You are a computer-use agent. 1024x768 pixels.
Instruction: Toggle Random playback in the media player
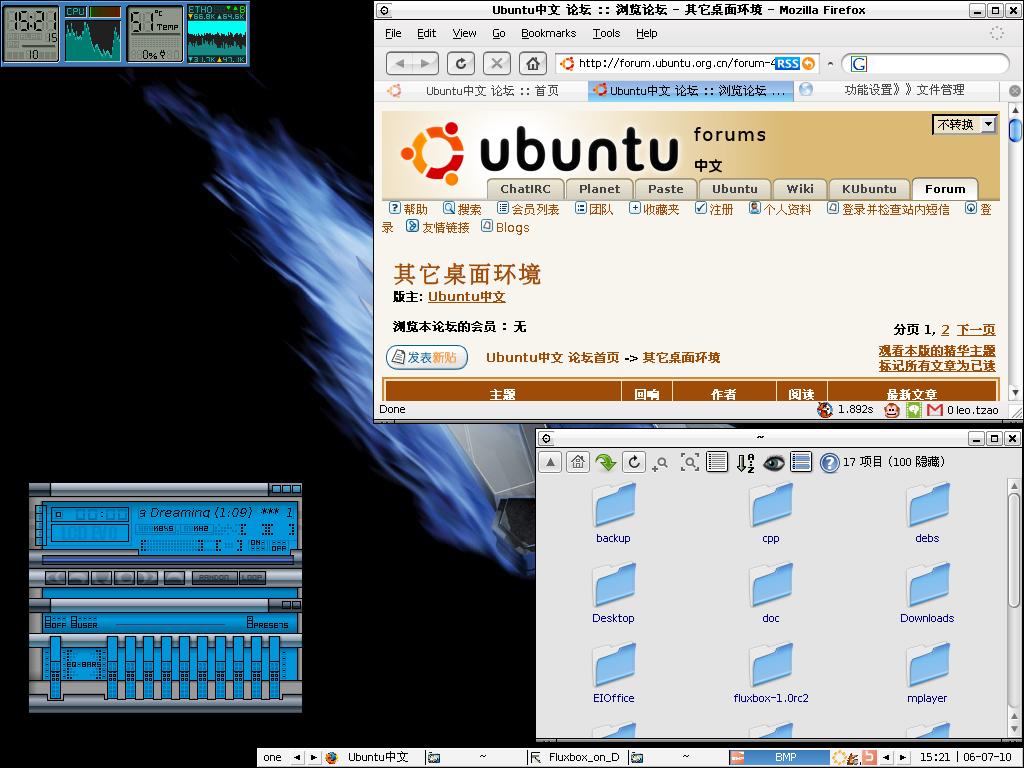click(213, 578)
